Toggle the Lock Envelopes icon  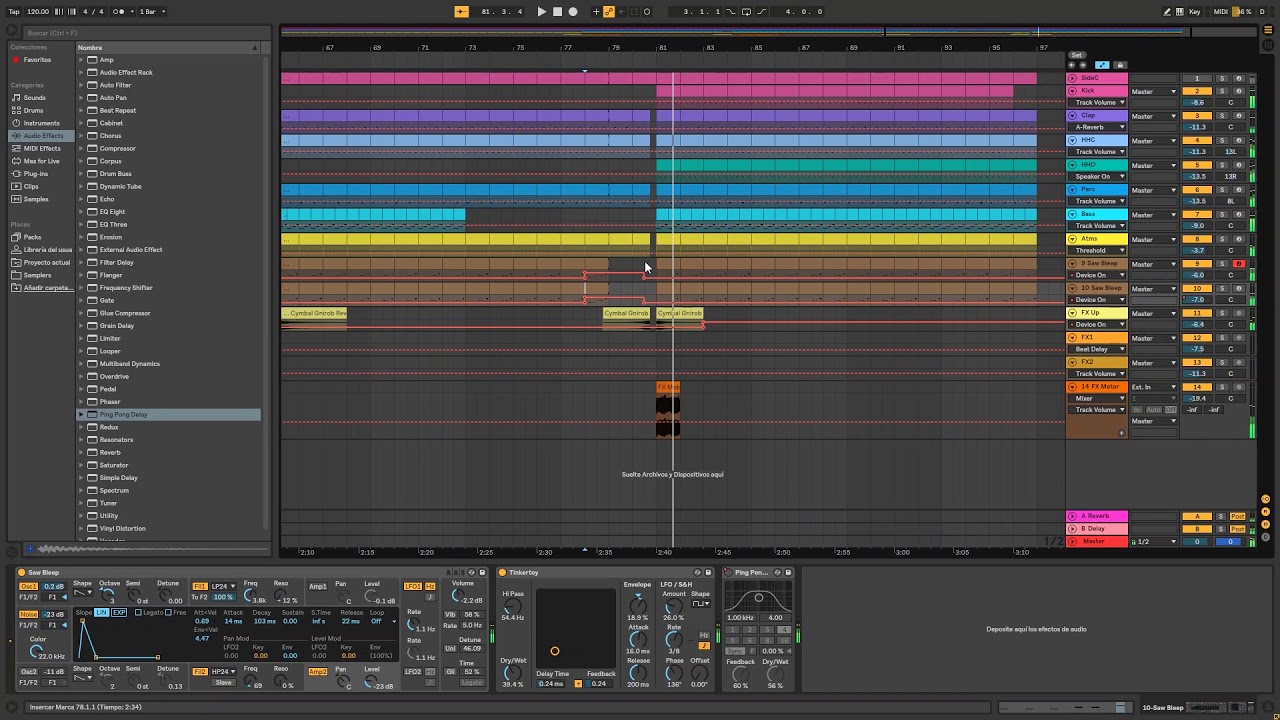[x=1119, y=65]
